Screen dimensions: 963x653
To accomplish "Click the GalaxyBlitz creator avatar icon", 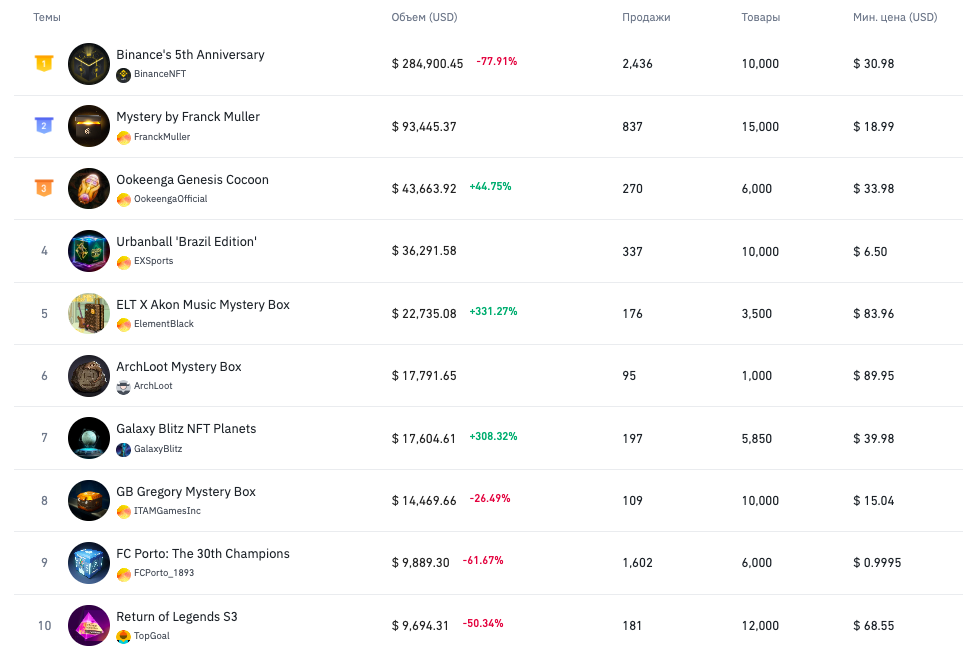I will (x=123, y=450).
